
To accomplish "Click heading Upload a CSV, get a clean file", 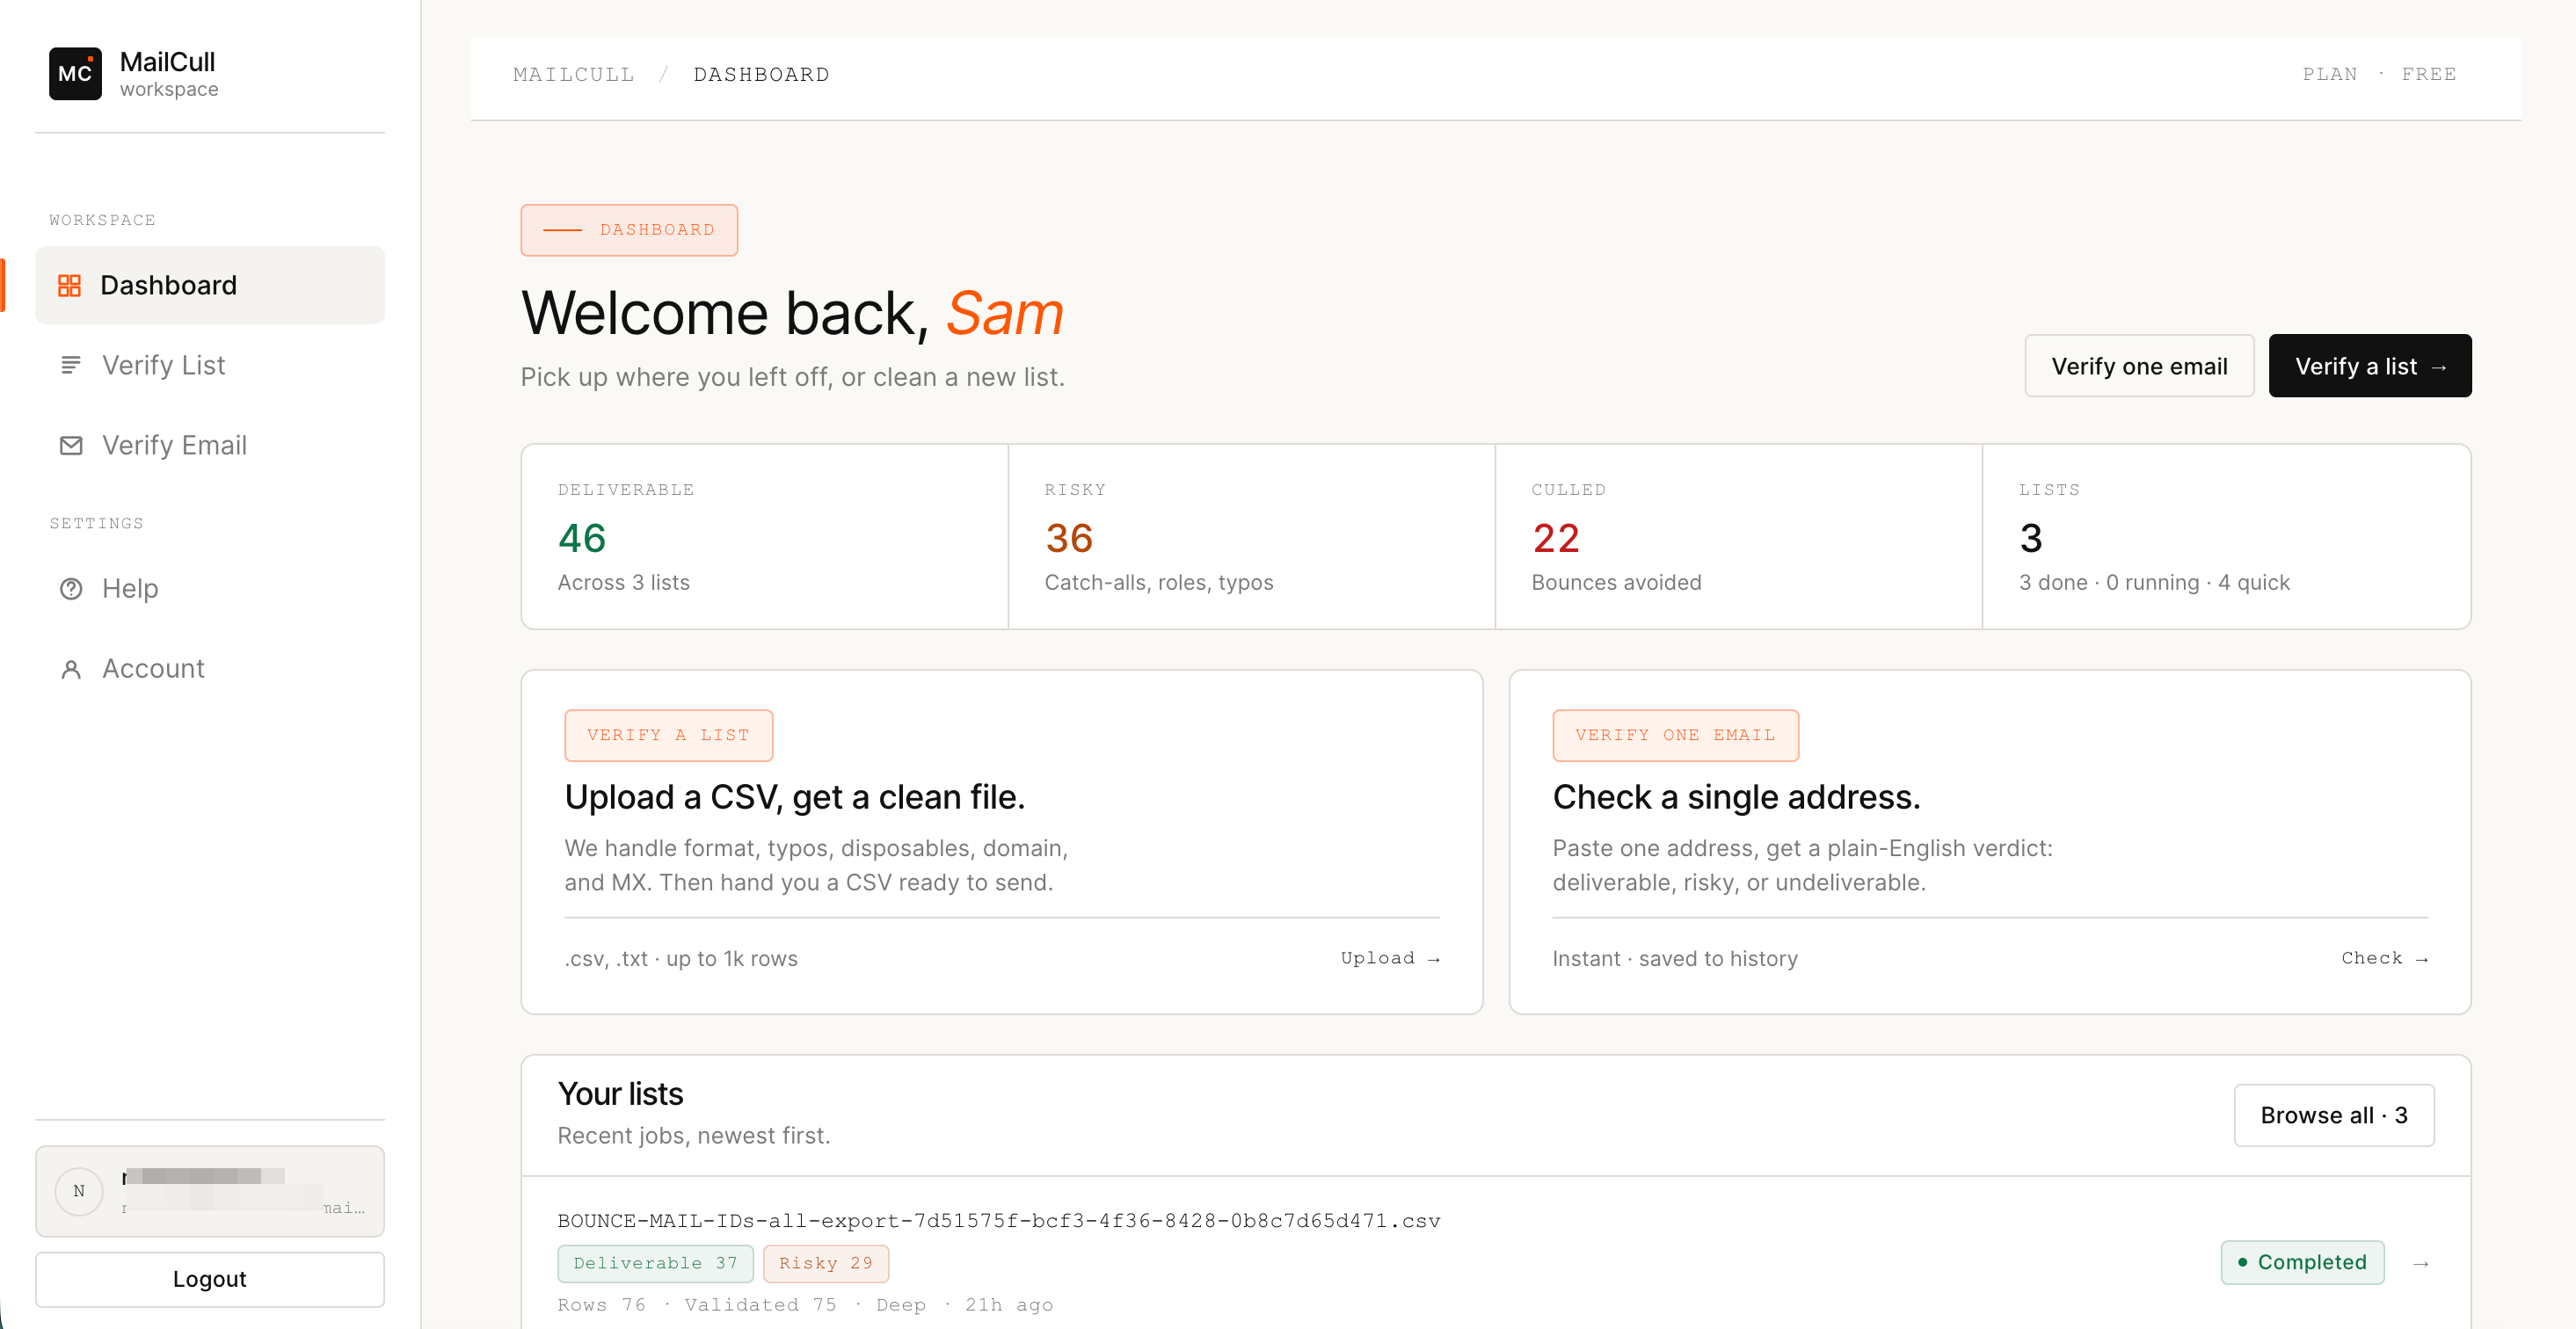I will click(x=794, y=797).
